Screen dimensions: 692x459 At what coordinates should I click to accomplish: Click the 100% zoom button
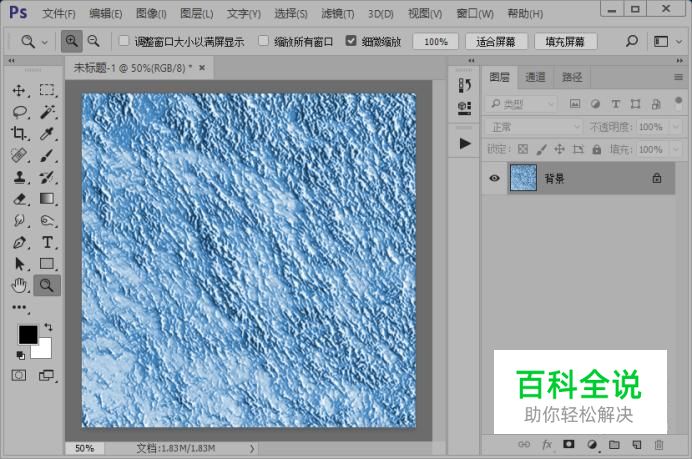436,41
